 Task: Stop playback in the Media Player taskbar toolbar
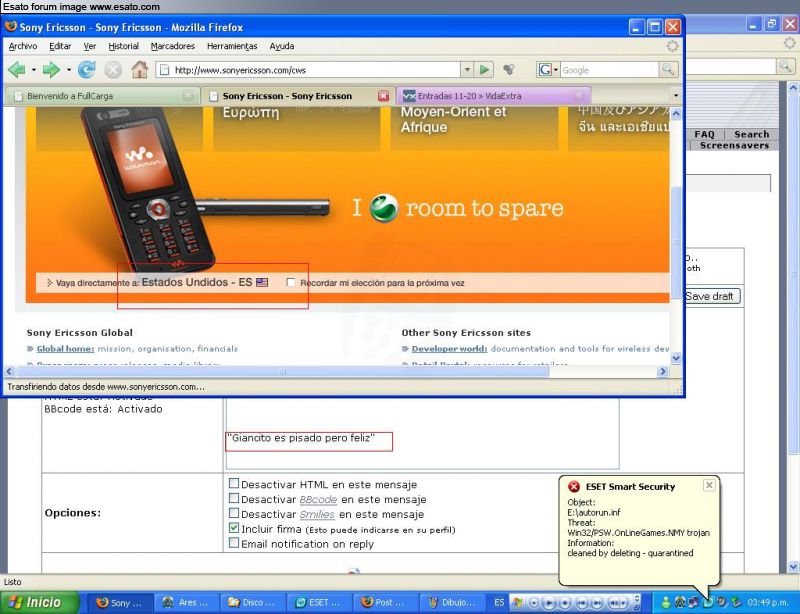[x=565, y=603]
